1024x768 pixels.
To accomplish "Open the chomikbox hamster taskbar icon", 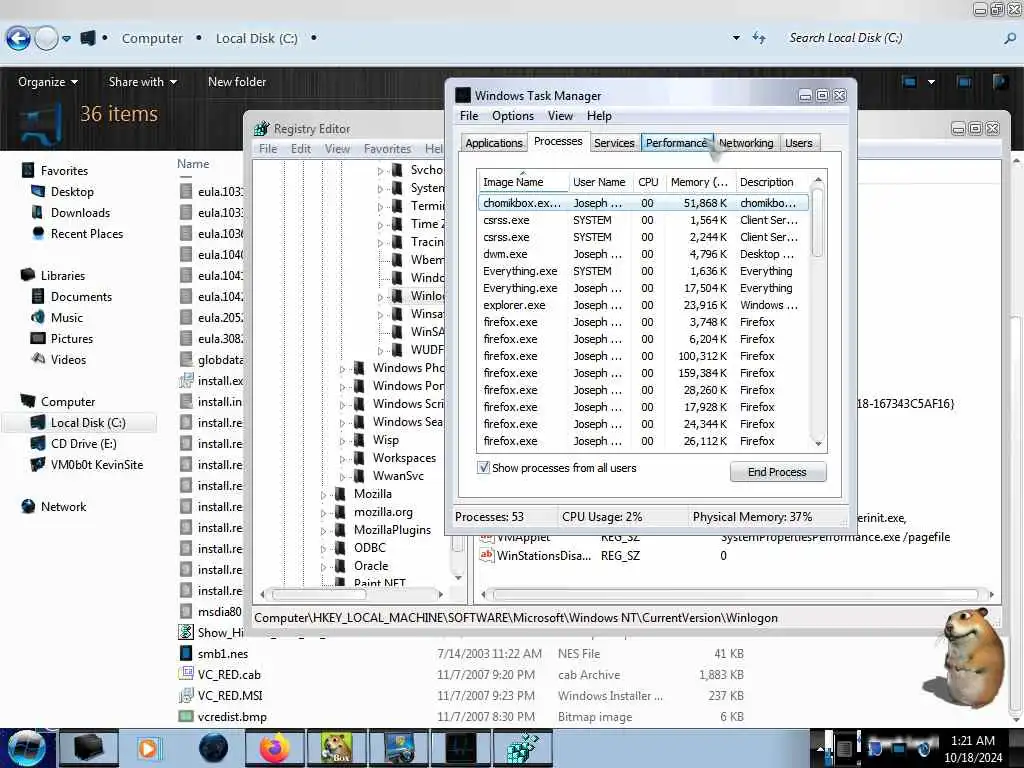I will coord(336,748).
